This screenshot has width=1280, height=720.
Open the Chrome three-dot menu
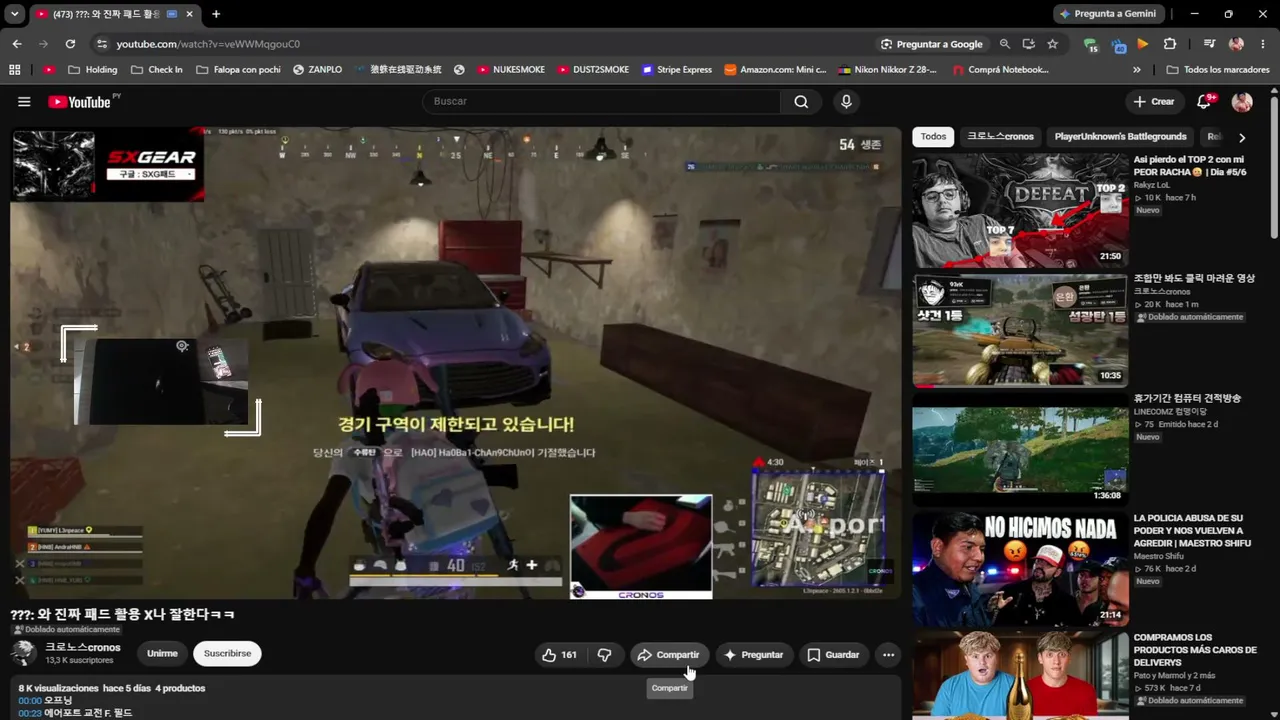tap(1263, 44)
